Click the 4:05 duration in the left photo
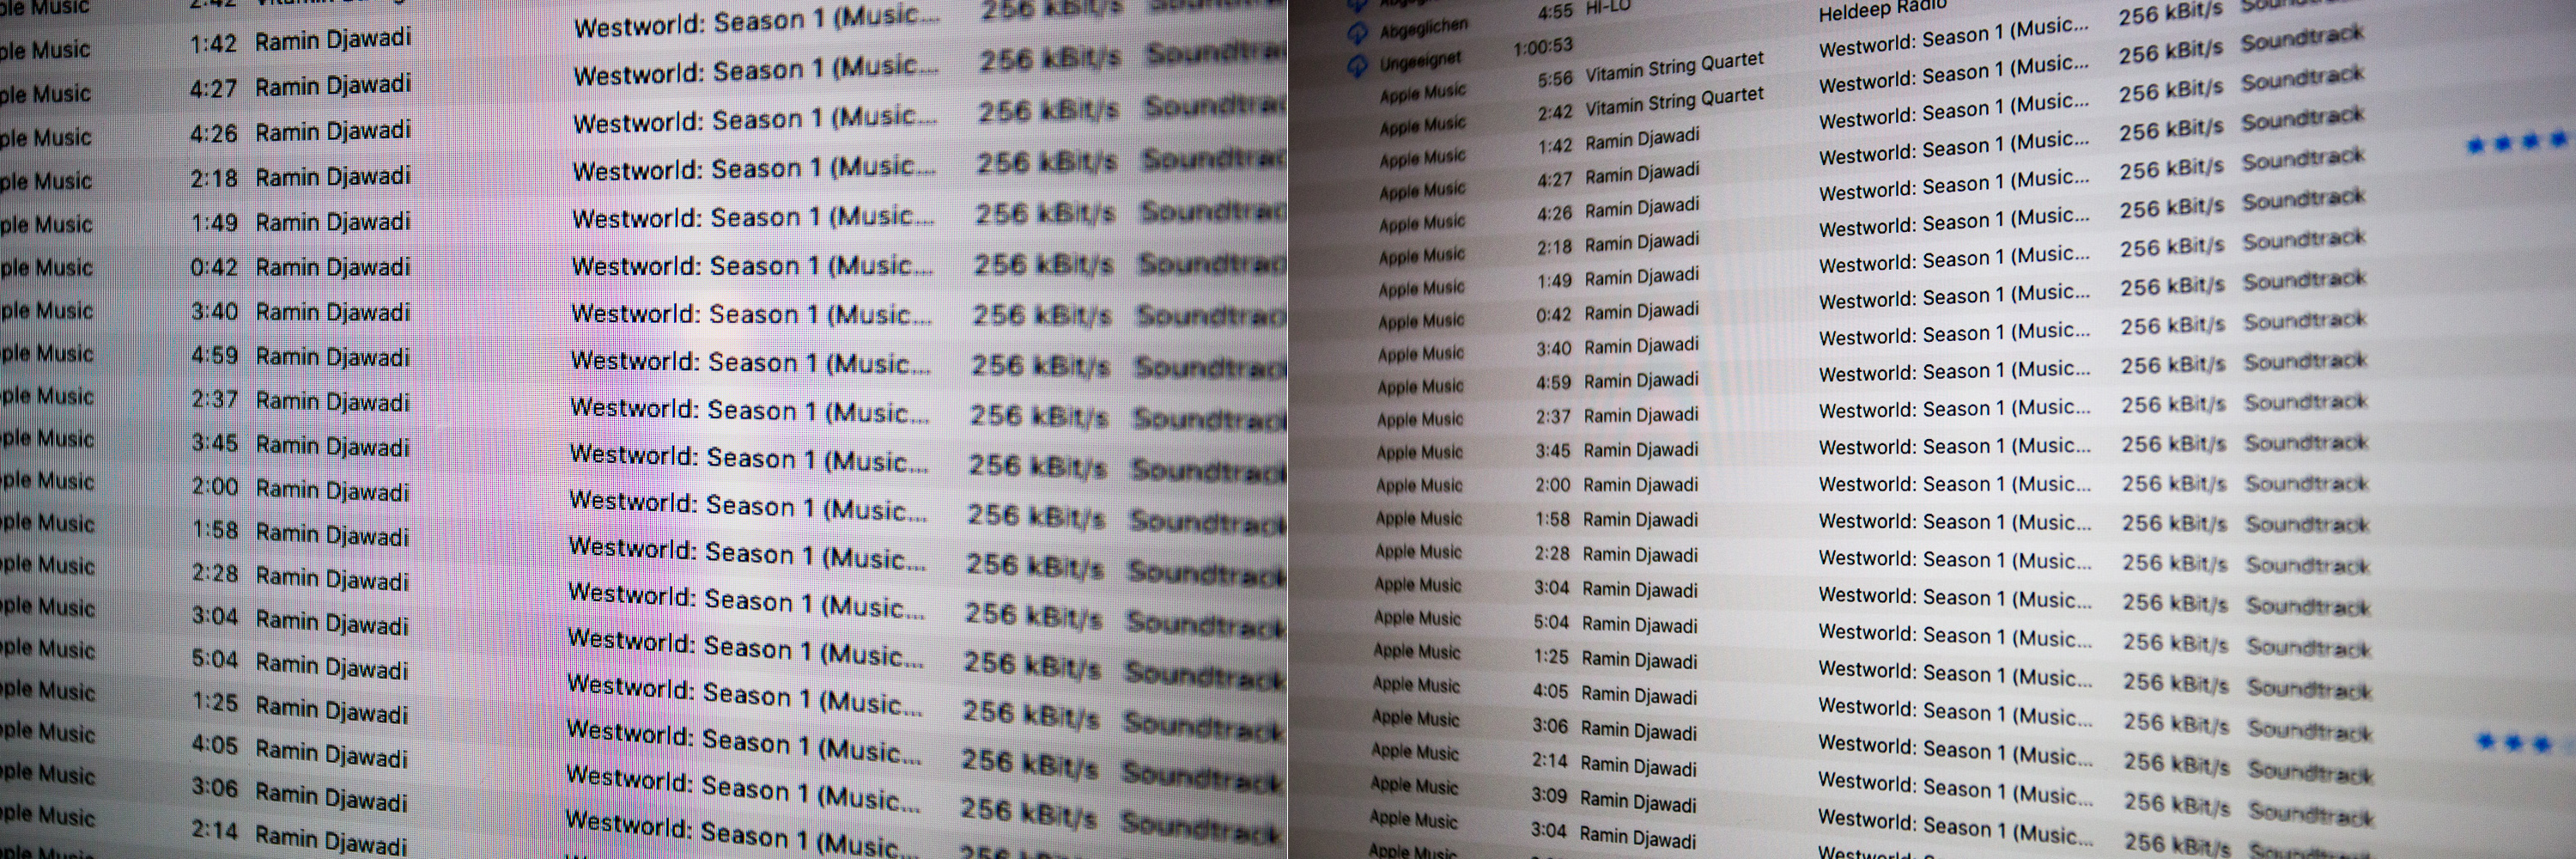 tap(215, 745)
